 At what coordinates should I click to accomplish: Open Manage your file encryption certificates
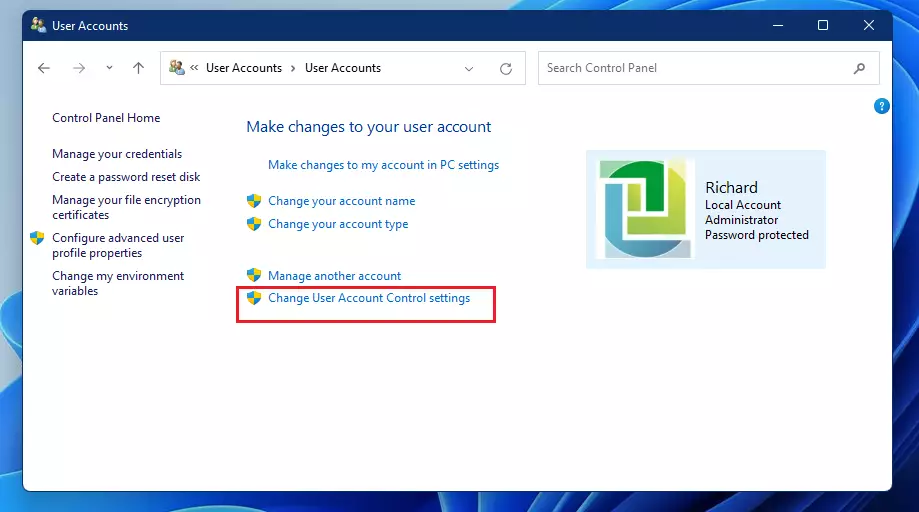[x=127, y=207]
